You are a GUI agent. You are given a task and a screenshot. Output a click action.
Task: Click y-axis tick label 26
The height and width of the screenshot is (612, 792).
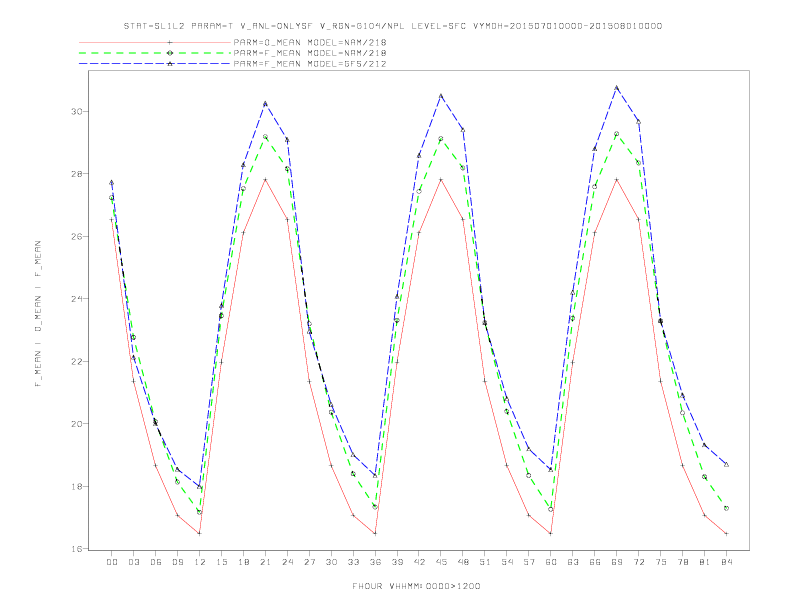(x=76, y=236)
